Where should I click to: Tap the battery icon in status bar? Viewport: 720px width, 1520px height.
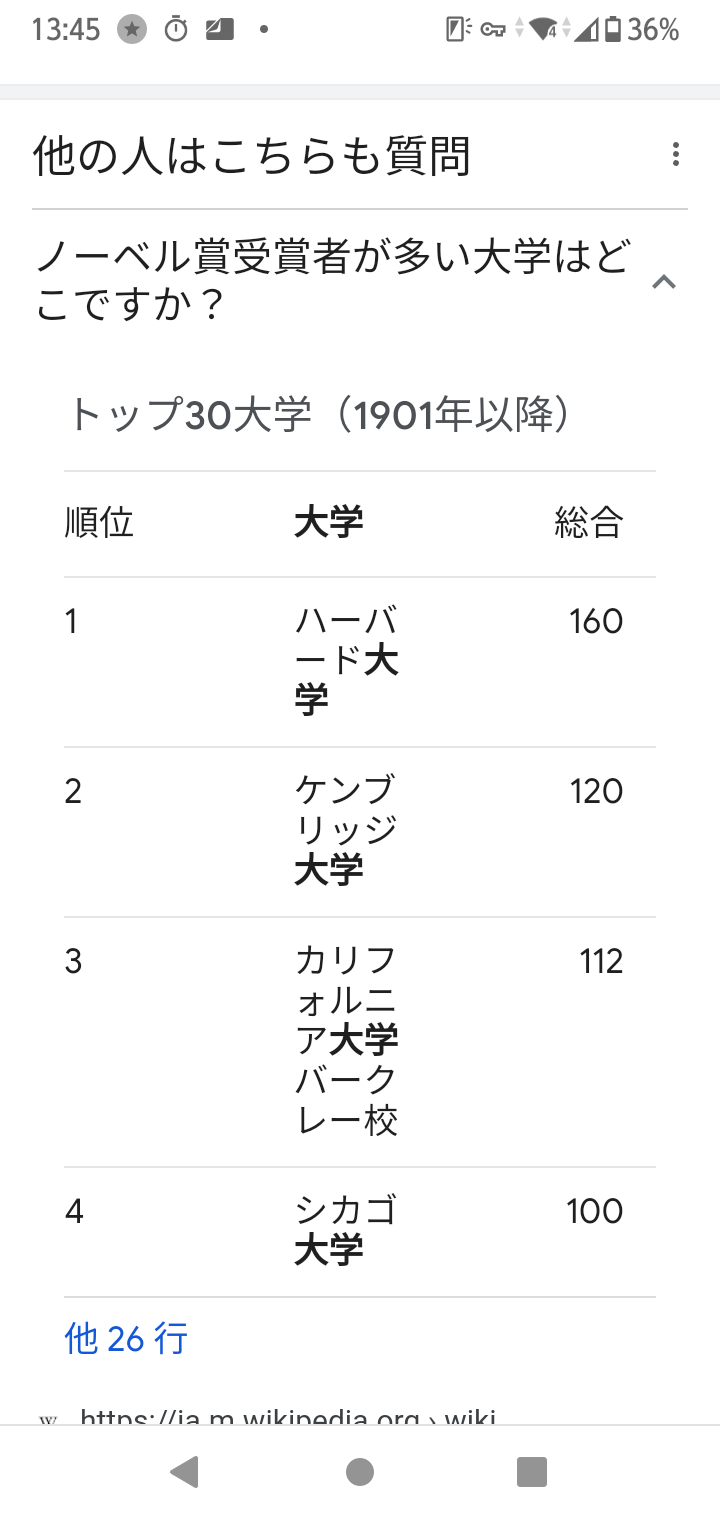point(613,30)
